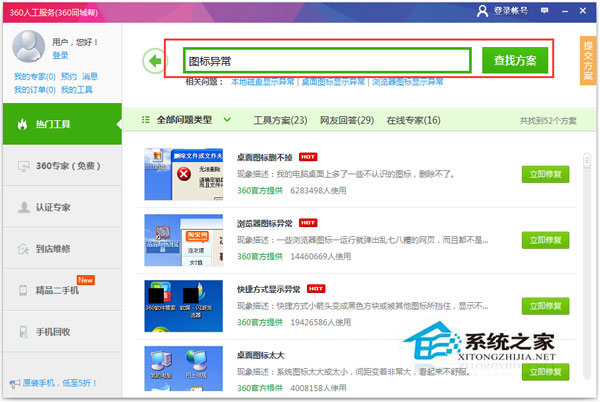Open the 在线专家(16) tab
The width and height of the screenshot is (600, 402).
pyautogui.click(x=413, y=120)
